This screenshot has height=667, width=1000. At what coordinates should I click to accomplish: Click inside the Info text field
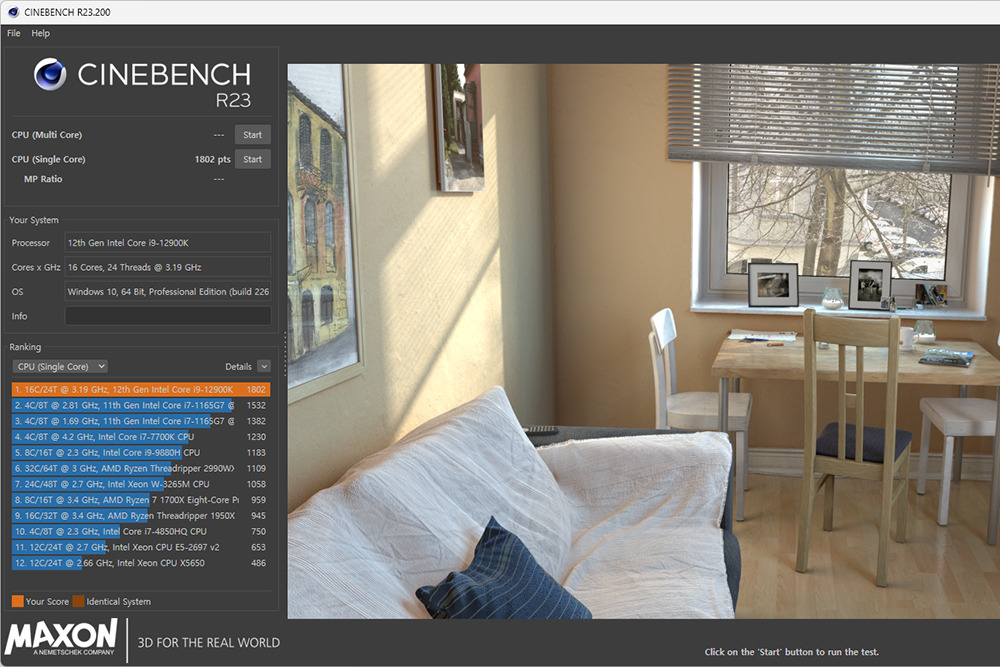click(x=168, y=315)
